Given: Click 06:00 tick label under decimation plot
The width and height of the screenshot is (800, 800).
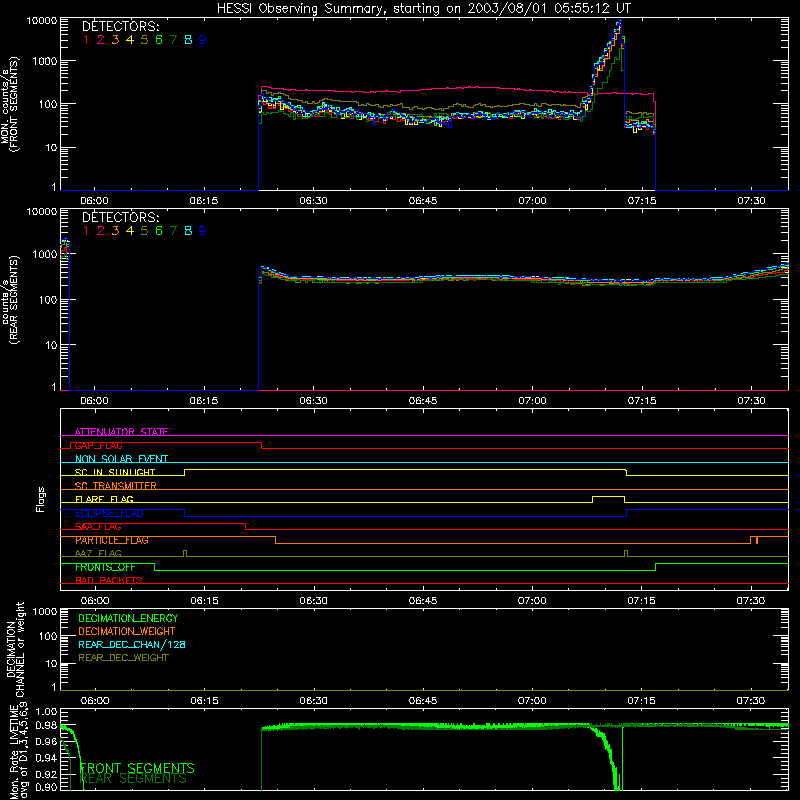Looking at the screenshot, I should click(x=95, y=701).
